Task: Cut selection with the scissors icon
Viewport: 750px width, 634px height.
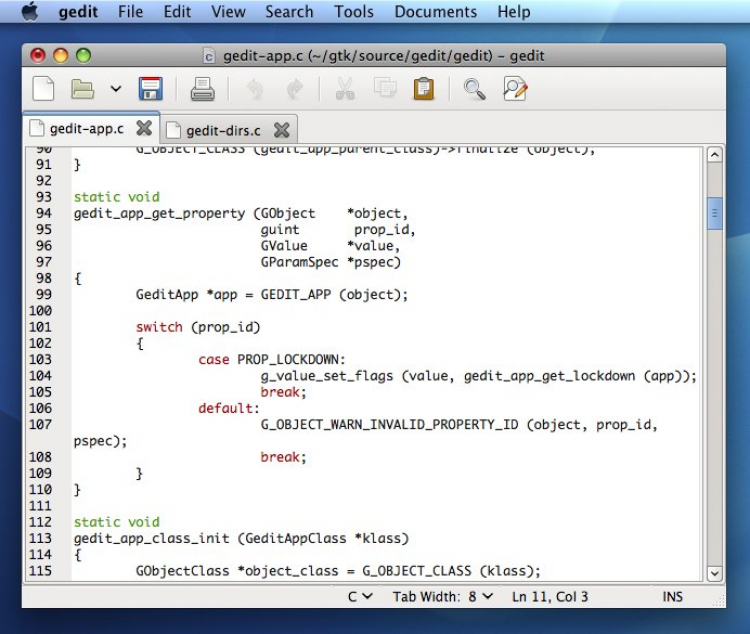Action: click(x=345, y=89)
